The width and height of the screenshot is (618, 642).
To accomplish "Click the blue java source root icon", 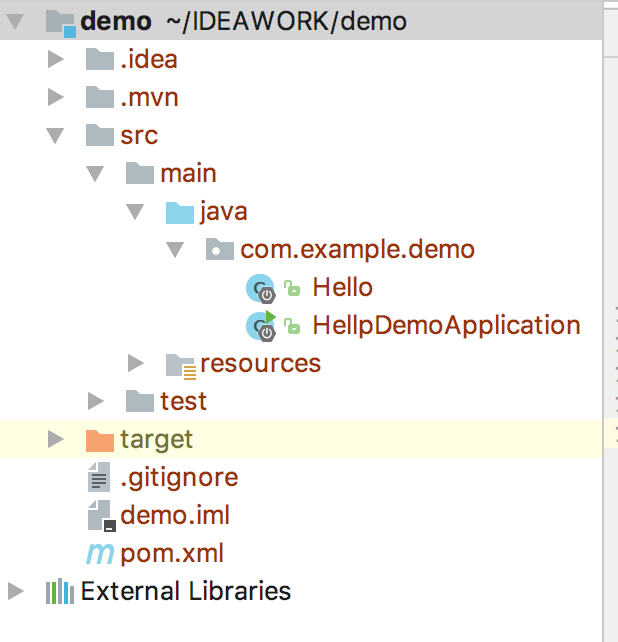I will pos(180,213).
